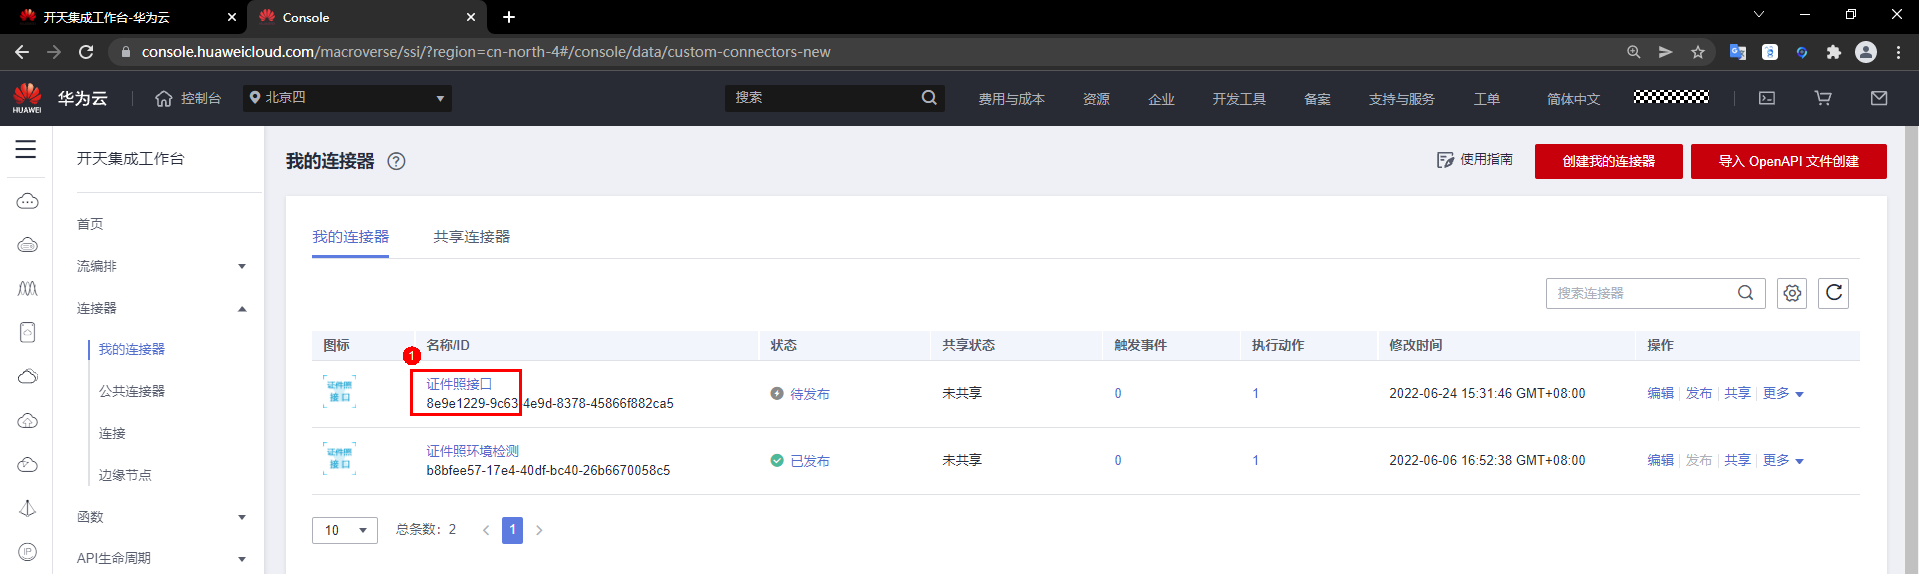Click the Huawei Cloud logo
This screenshot has height=574, width=1919.
tap(27, 98)
